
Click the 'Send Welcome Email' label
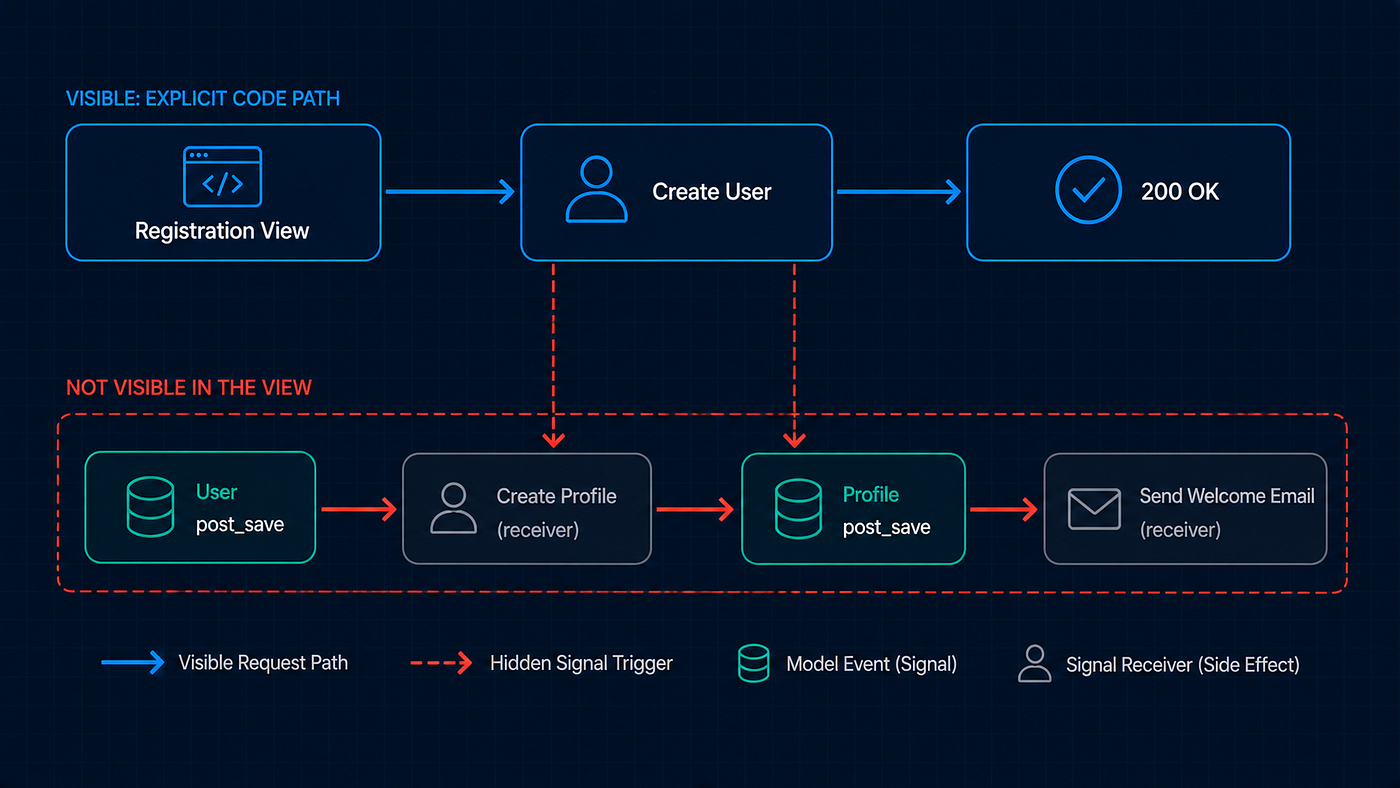point(1227,496)
